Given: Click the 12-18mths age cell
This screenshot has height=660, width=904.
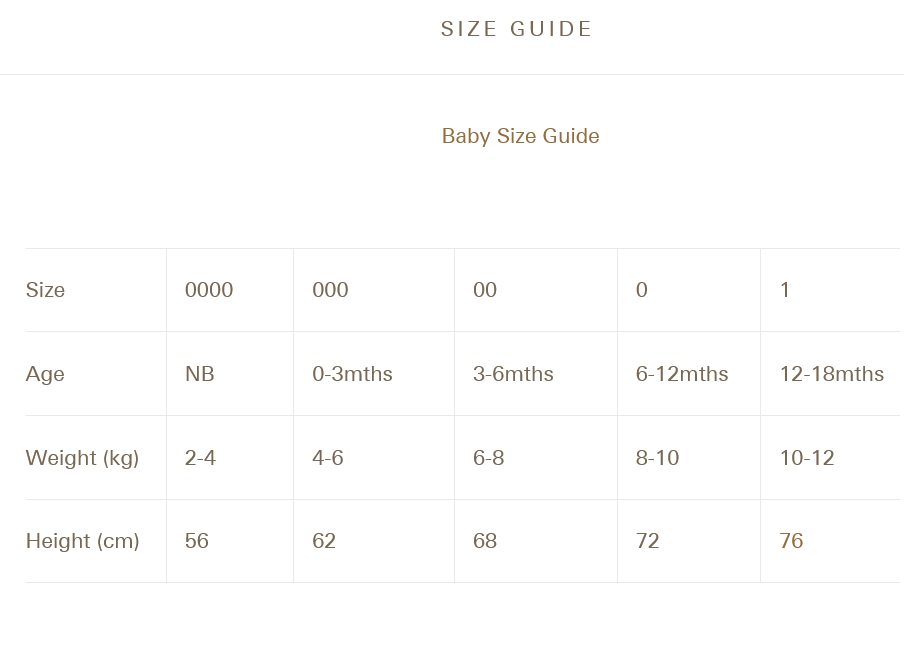Looking at the screenshot, I should click(832, 374).
